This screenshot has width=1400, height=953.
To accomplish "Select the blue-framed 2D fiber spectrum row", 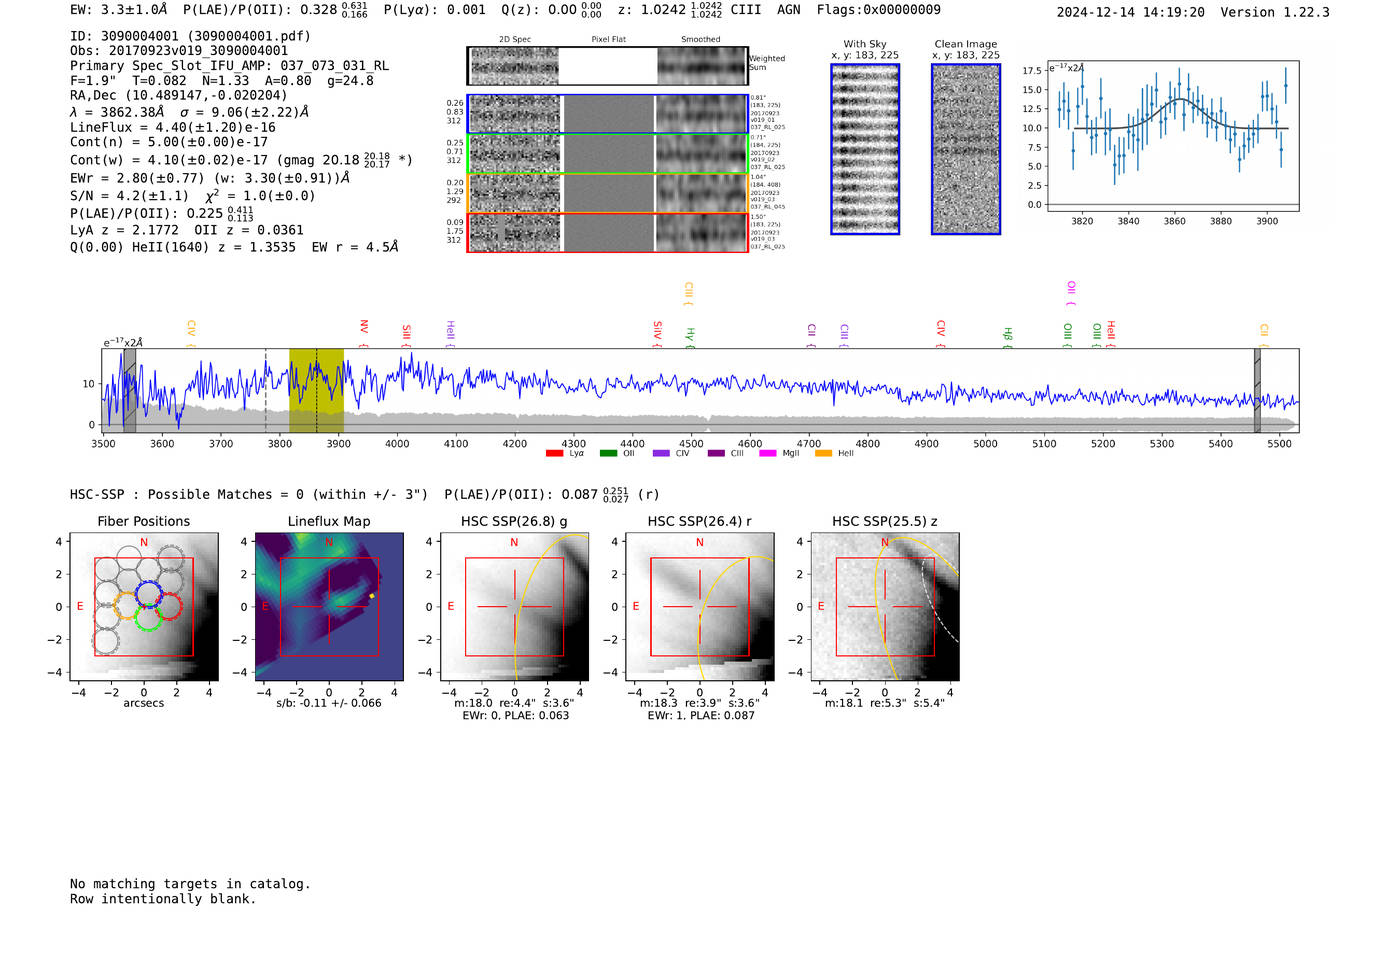I will coord(608,114).
